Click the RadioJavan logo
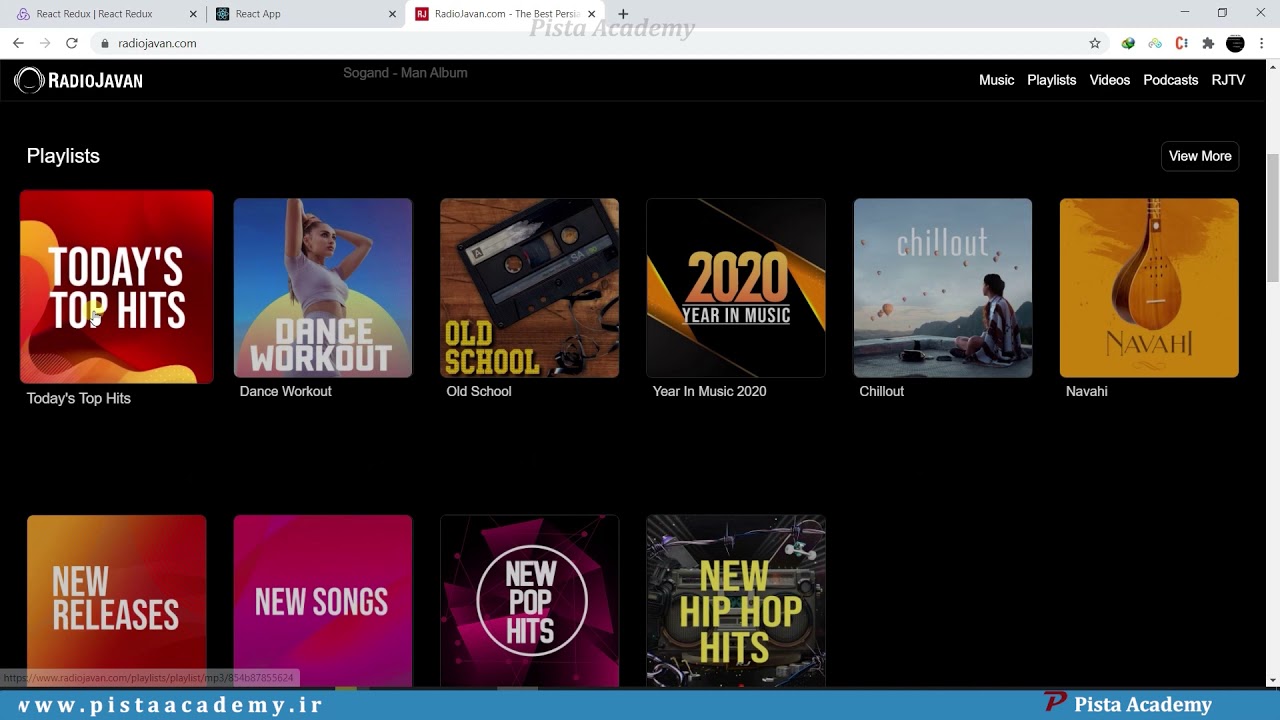This screenshot has width=1280, height=720. click(x=79, y=81)
